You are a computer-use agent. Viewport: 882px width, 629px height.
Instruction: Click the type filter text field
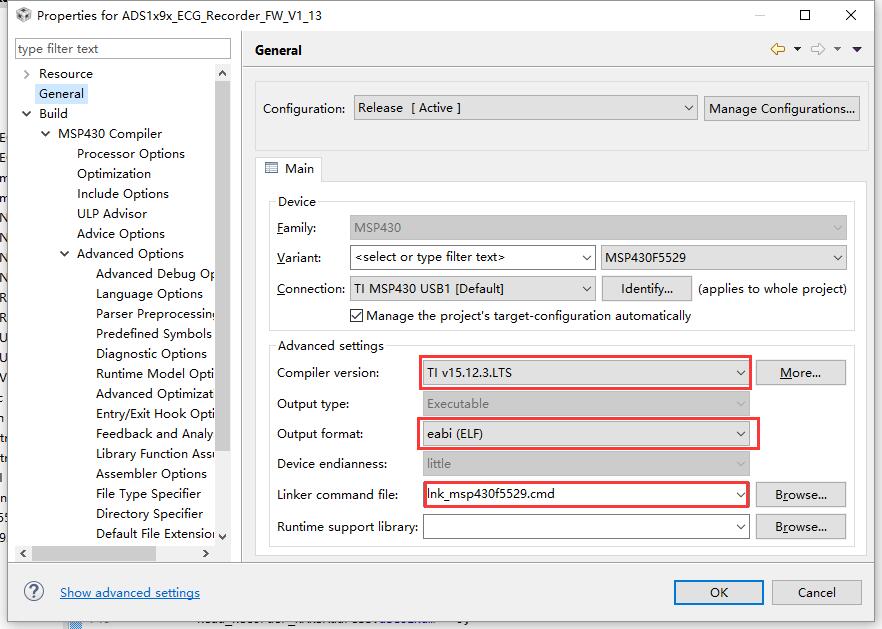[x=122, y=48]
